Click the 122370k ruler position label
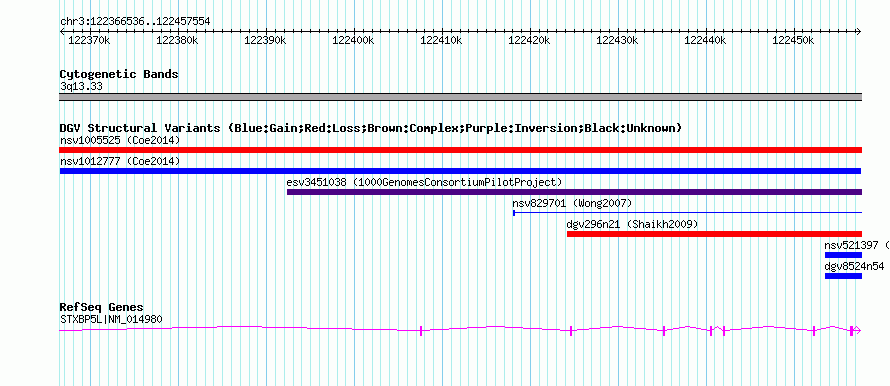890x386 pixels. coord(89,40)
